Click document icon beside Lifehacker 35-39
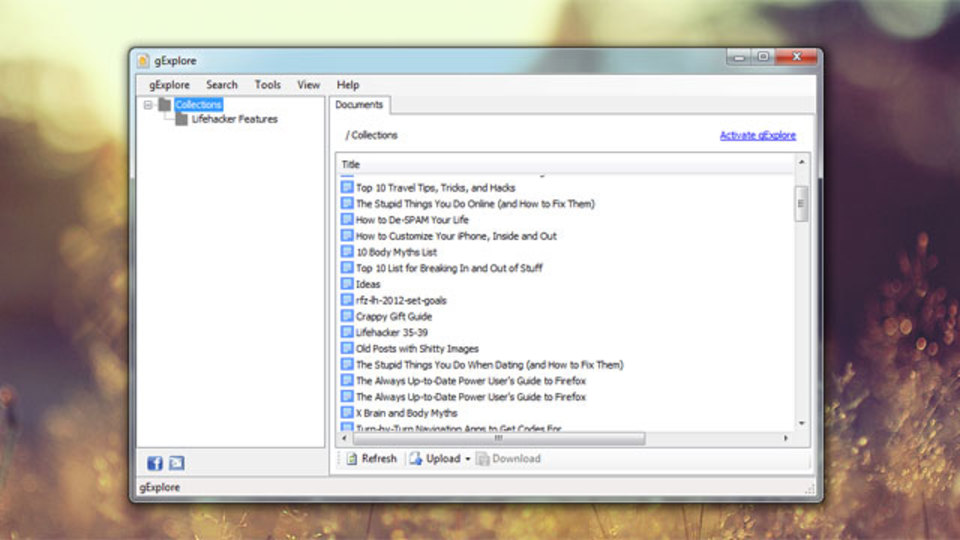960x540 pixels. [x=347, y=332]
